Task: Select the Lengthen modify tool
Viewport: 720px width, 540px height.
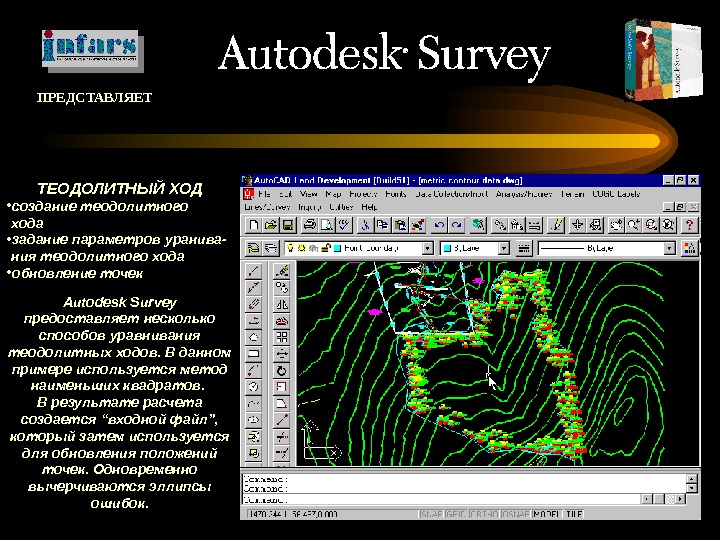Action: 282,420
